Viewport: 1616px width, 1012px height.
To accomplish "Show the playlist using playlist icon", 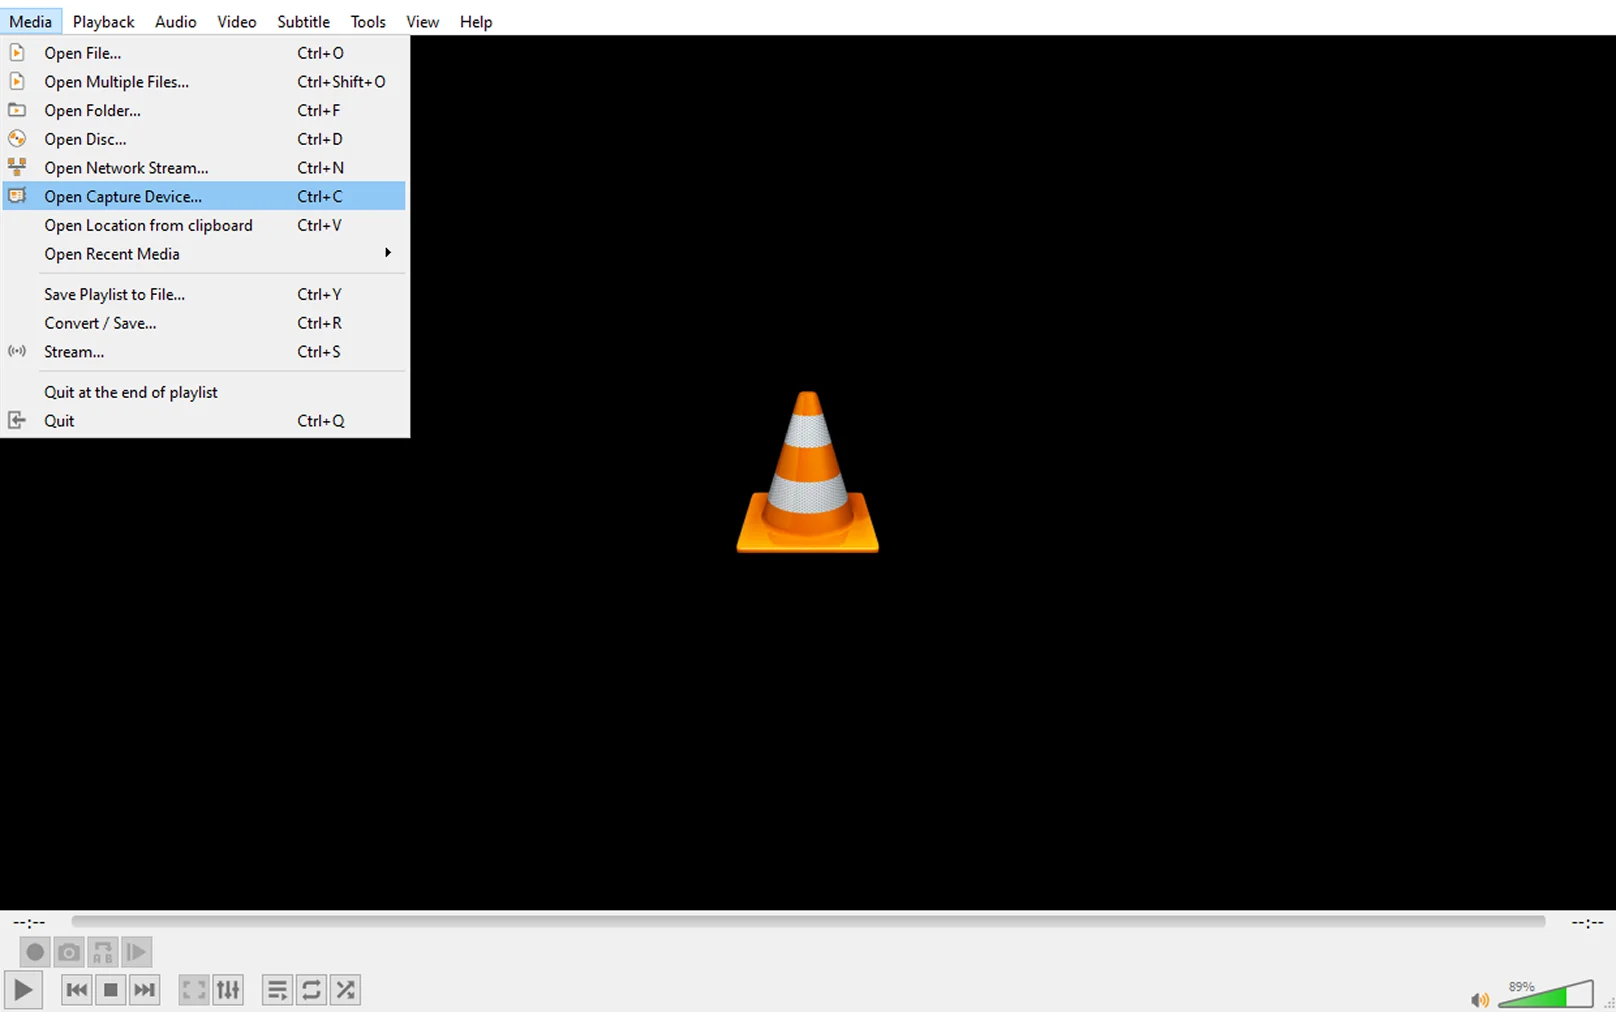I will (277, 990).
